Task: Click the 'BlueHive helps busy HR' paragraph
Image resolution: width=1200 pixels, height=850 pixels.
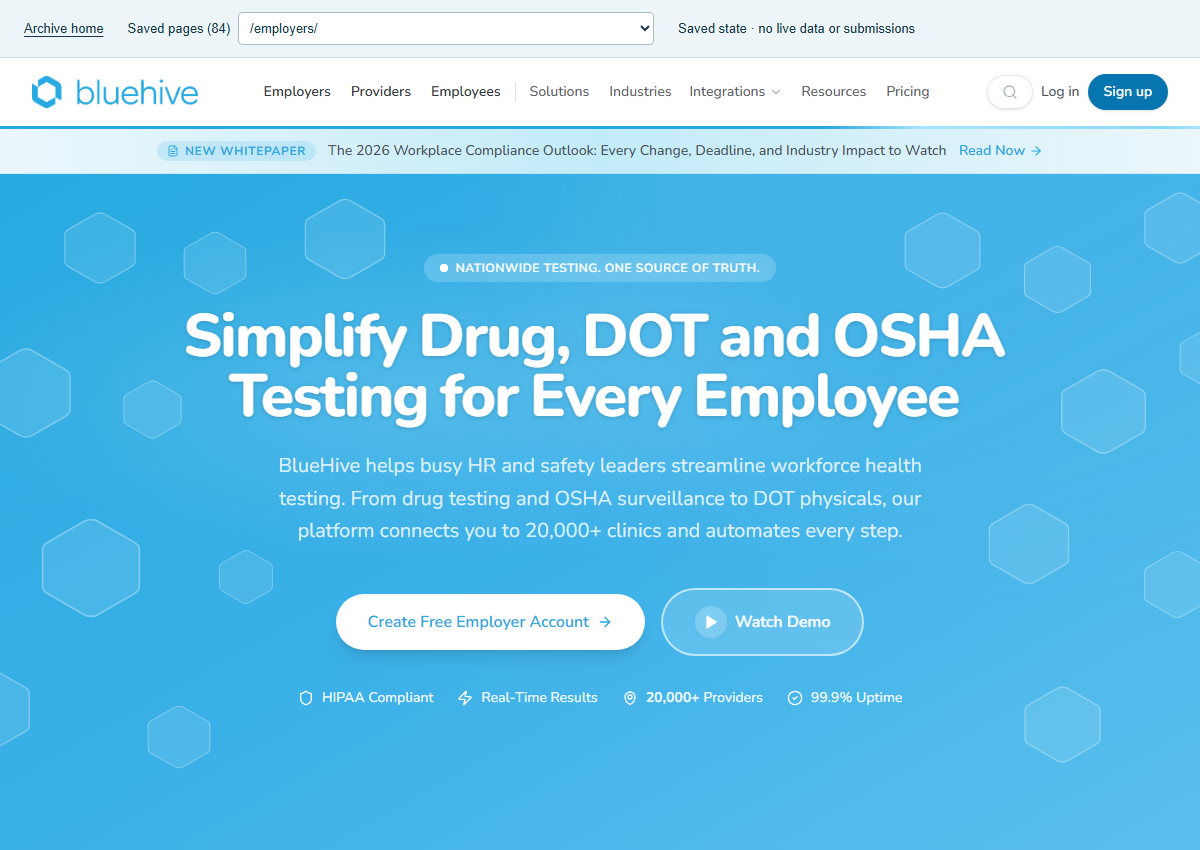Action: 600,498
